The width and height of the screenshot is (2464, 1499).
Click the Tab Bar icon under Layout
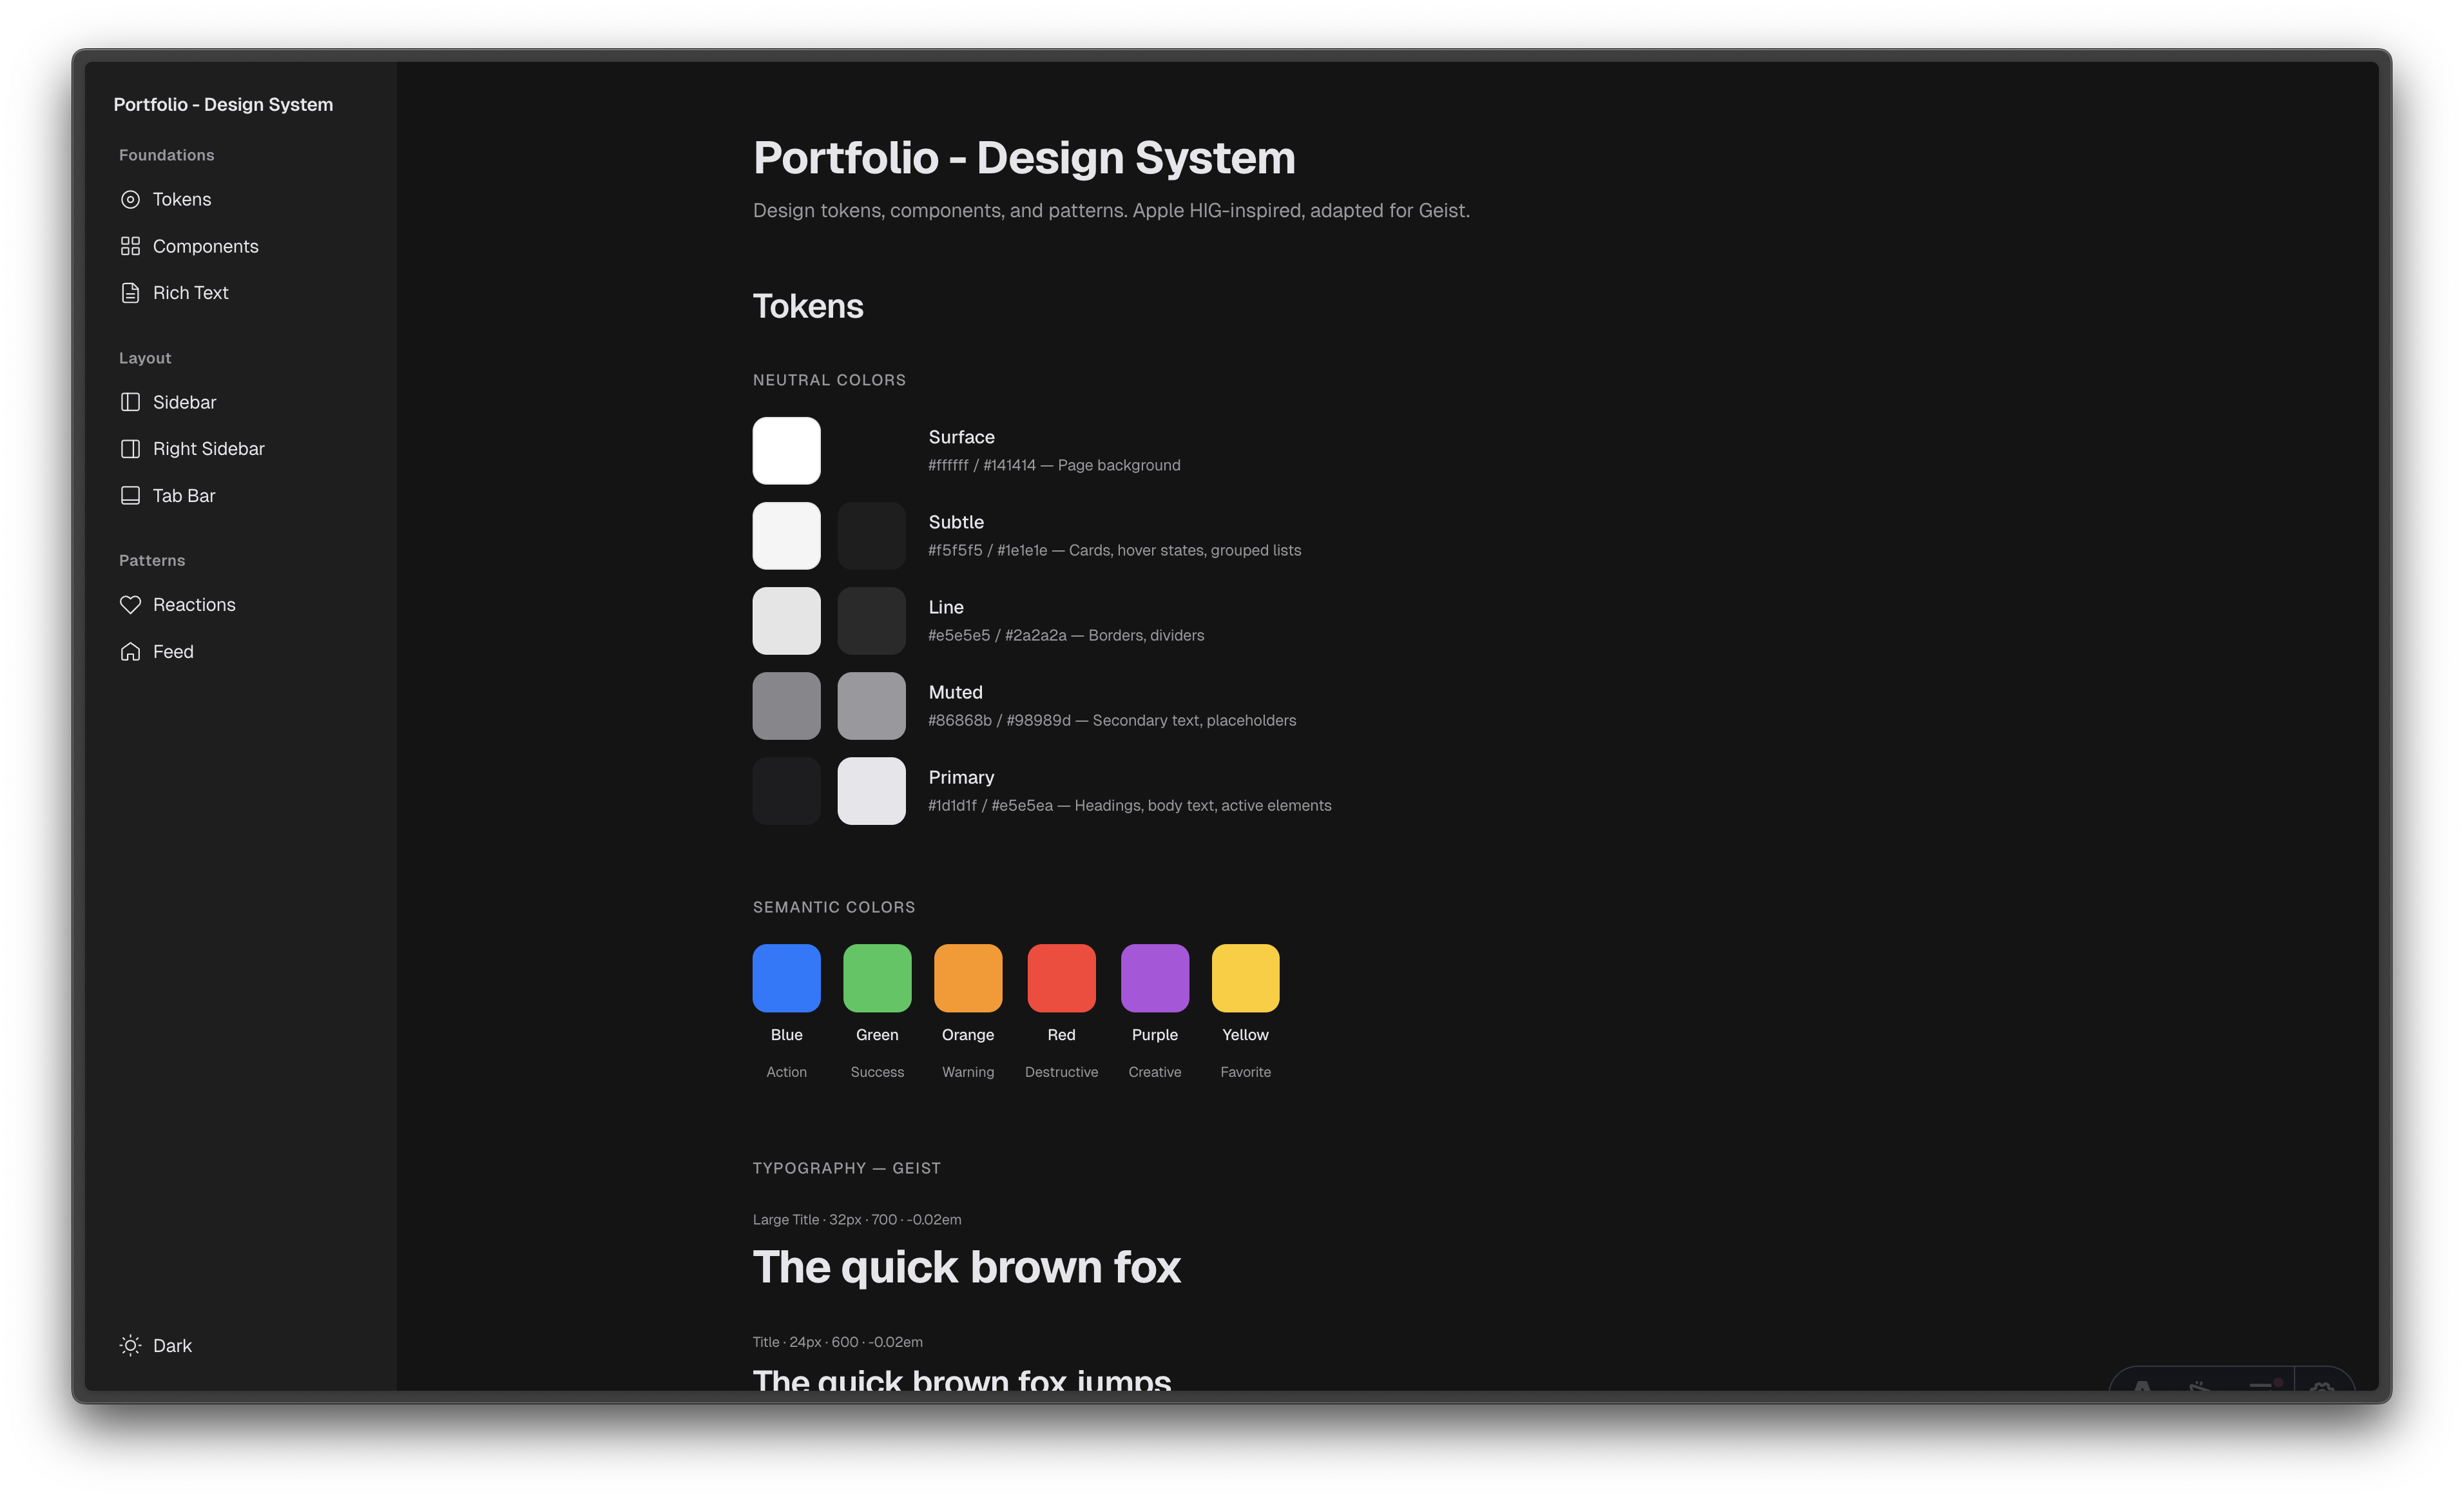[x=130, y=495]
